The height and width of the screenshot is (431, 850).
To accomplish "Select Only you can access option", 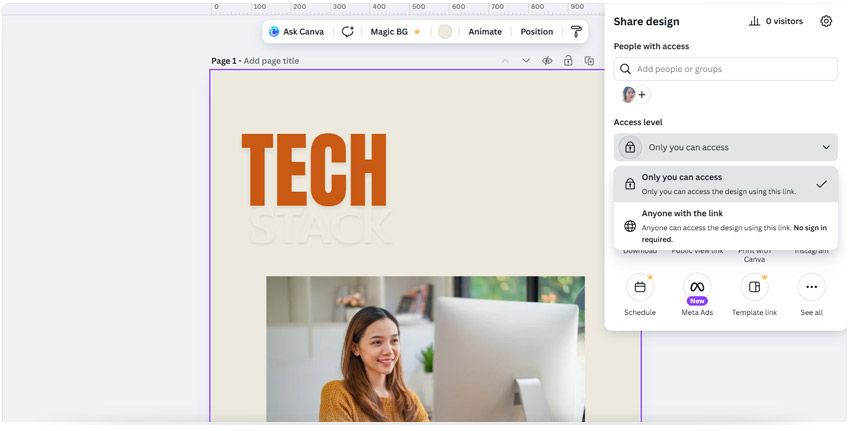I will (725, 184).
